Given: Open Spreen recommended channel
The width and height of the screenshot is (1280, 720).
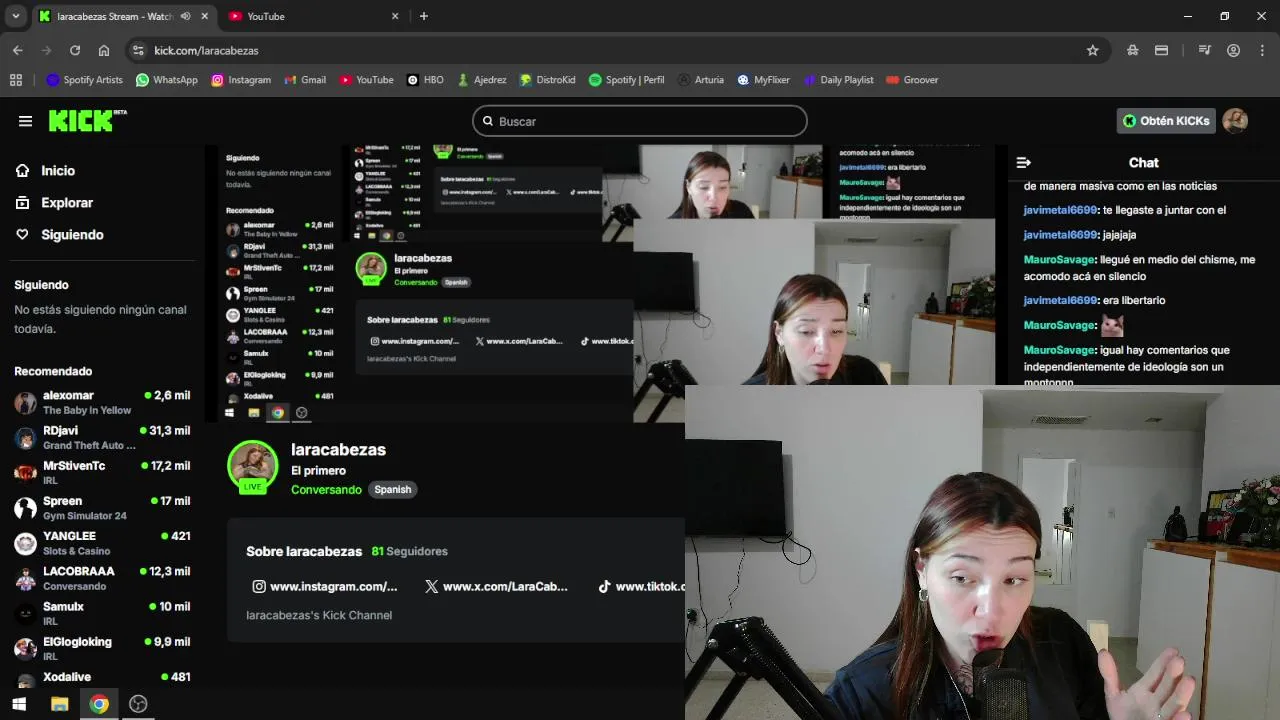Looking at the screenshot, I should coord(102,508).
